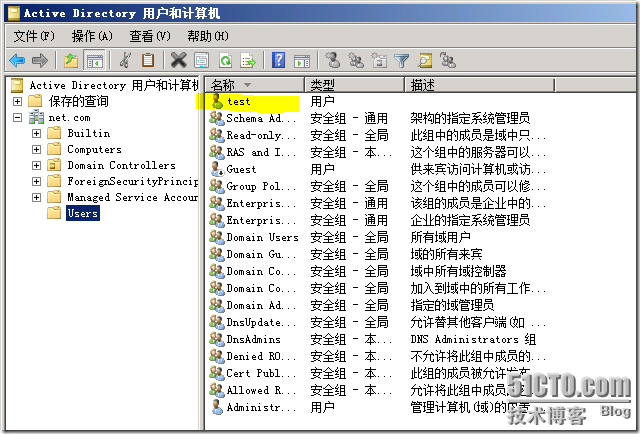Go up one level with folder icon

tap(71, 61)
